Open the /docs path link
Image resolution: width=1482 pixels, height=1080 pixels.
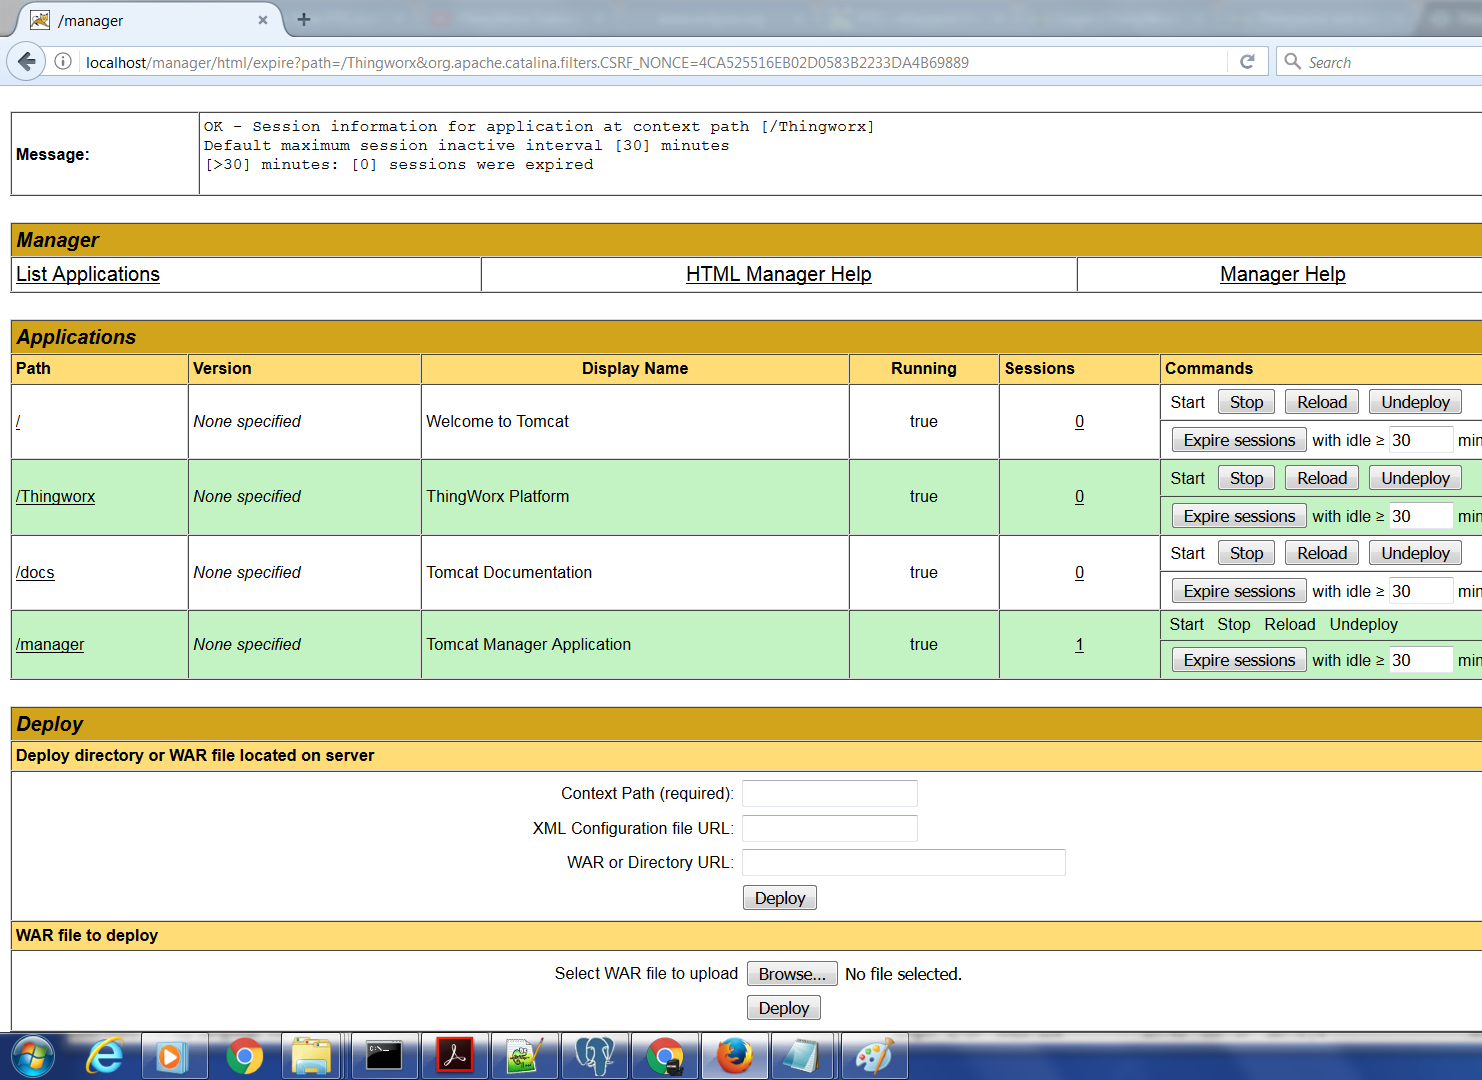click(x=35, y=573)
